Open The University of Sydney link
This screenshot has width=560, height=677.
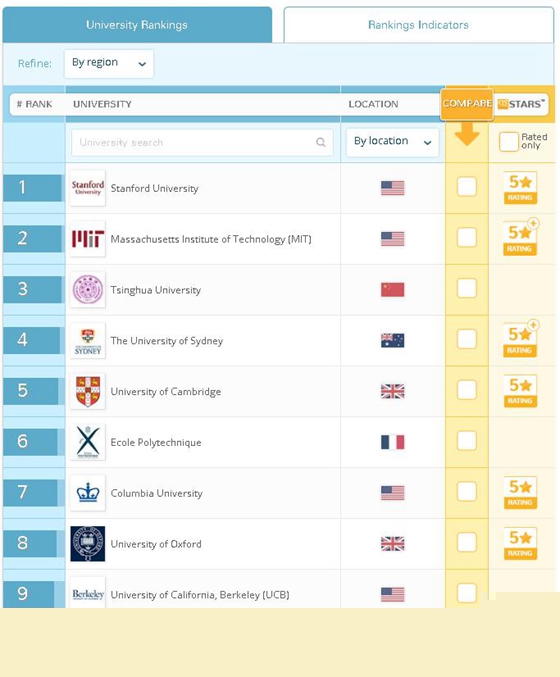[x=167, y=341]
